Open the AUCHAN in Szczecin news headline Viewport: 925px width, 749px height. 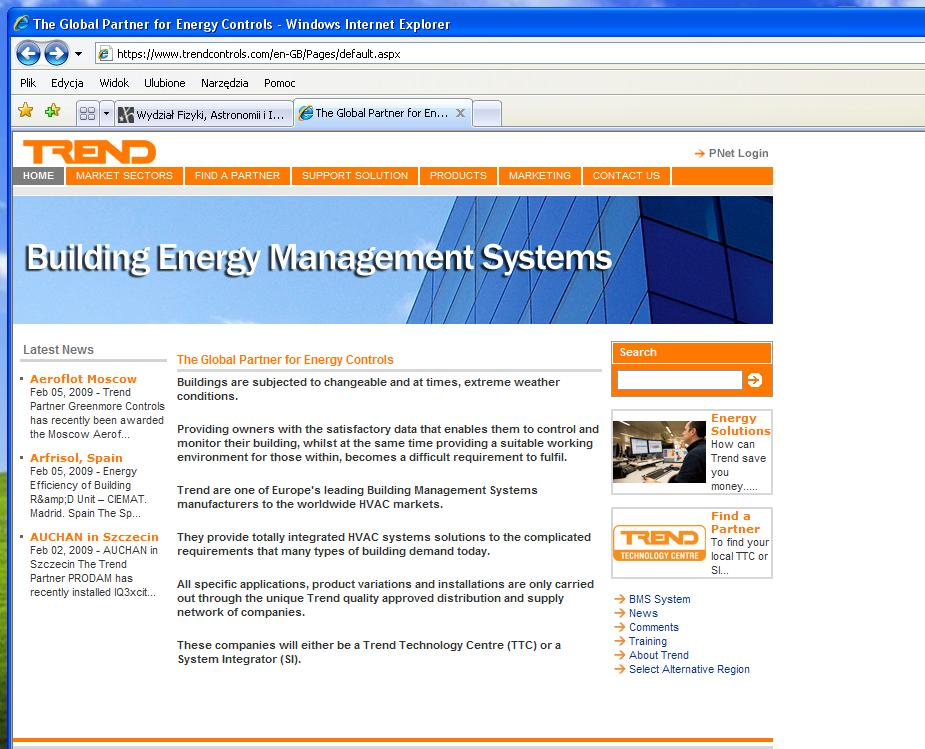(94, 537)
